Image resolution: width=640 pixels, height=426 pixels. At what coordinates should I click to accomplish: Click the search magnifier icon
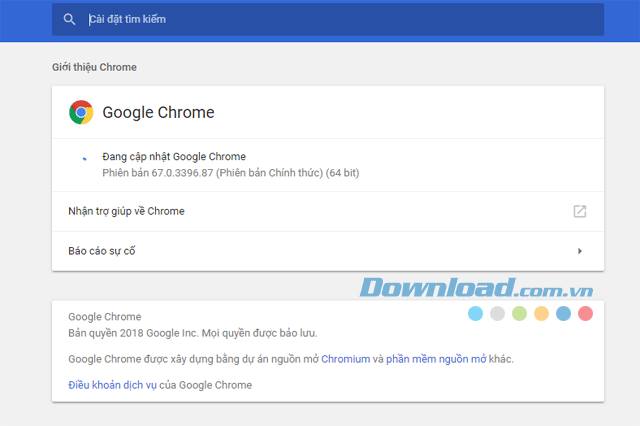click(69, 19)
